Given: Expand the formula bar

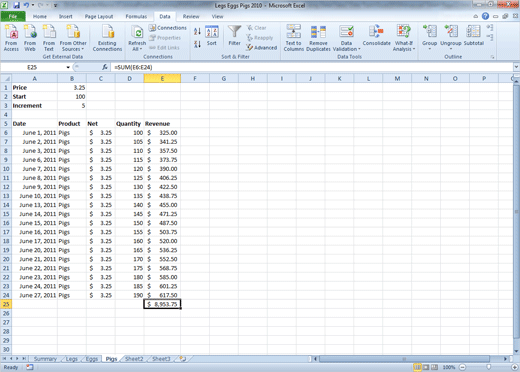Looking at the screenshot, I should click(516, 67).
